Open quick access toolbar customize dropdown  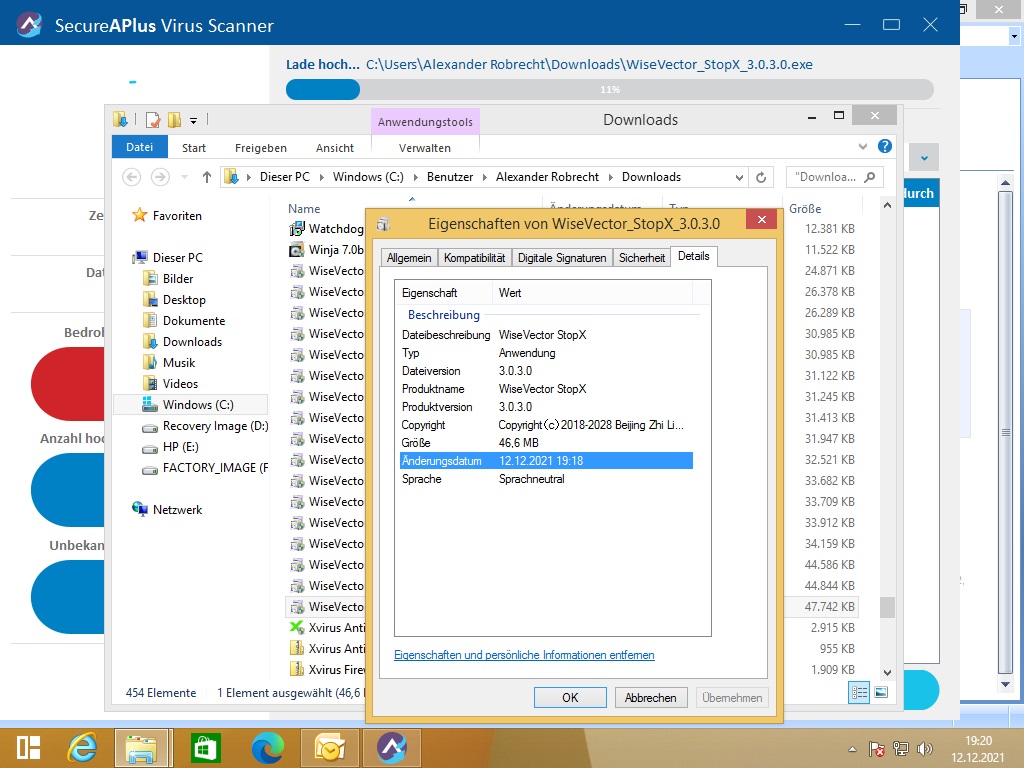point(193,120)
